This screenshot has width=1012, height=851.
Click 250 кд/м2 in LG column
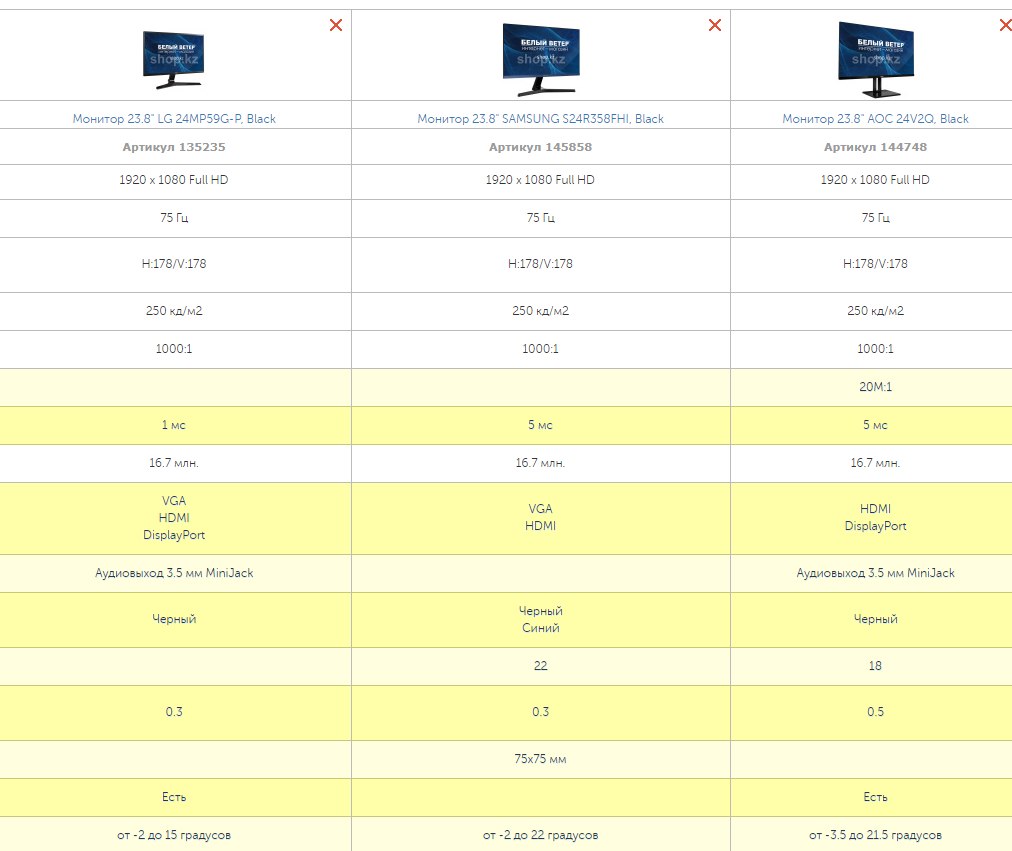[174, 311]
